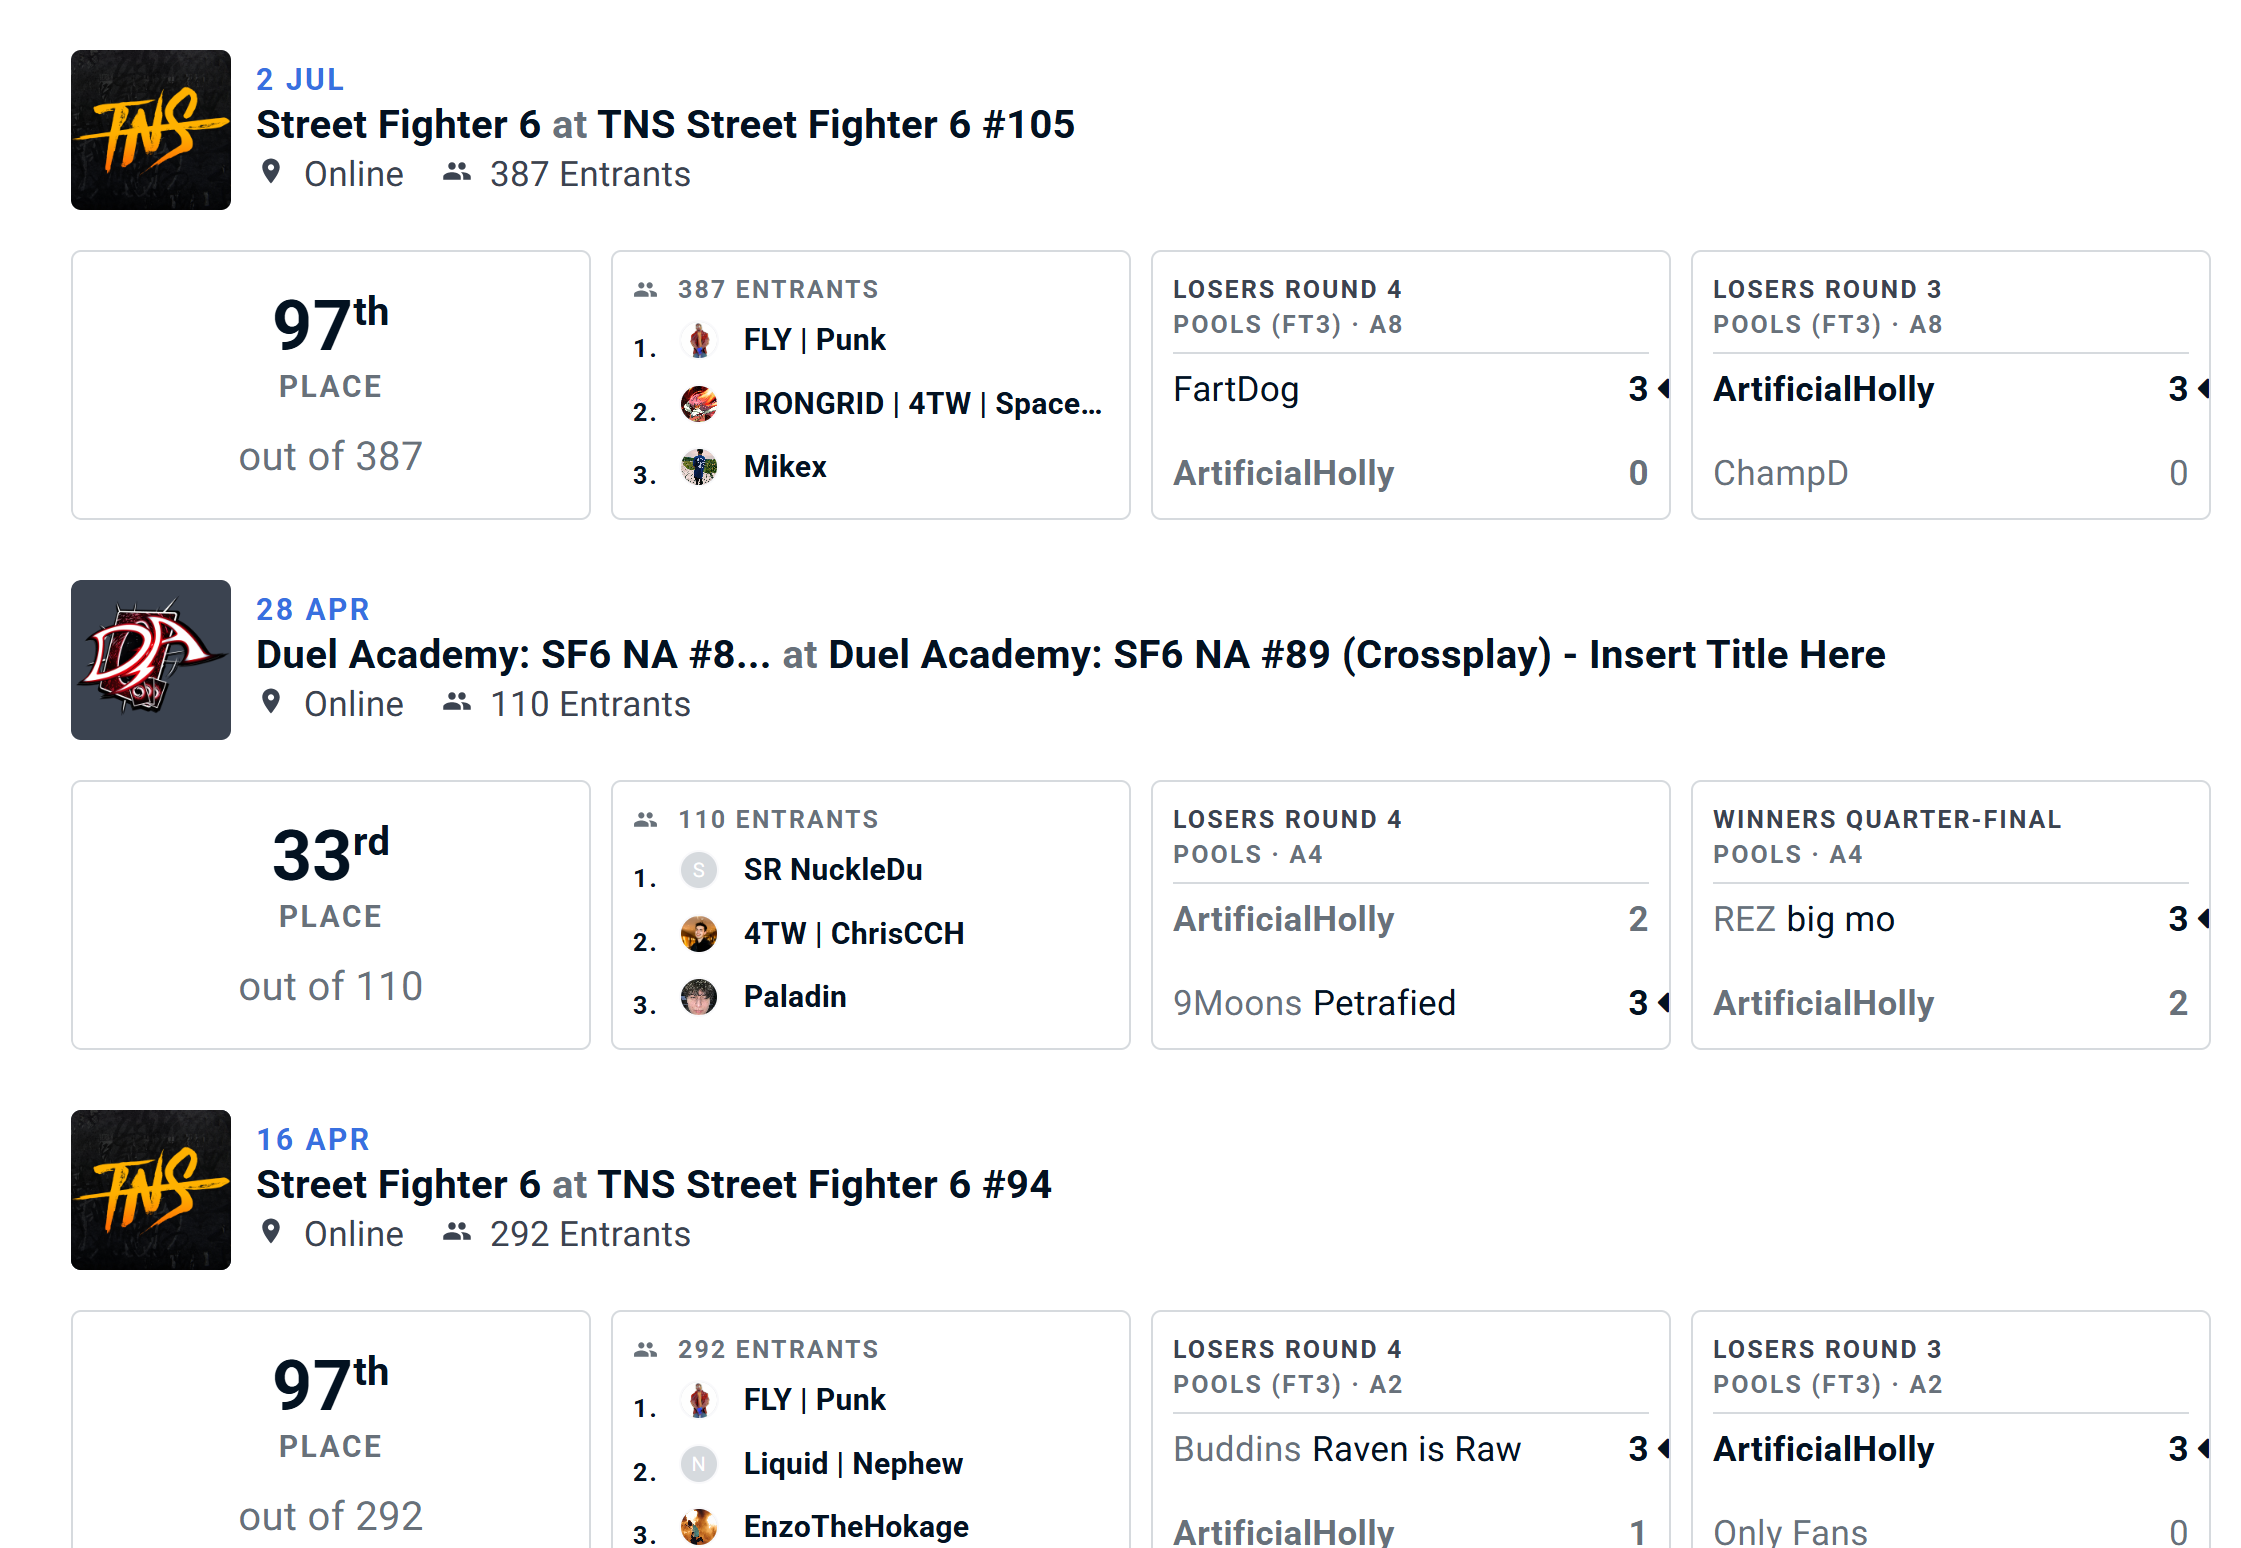Open the REZ big mo Winners Quarter-Final match
The width and height of the screenshot is (2241, 1548).
point(1951,915)
